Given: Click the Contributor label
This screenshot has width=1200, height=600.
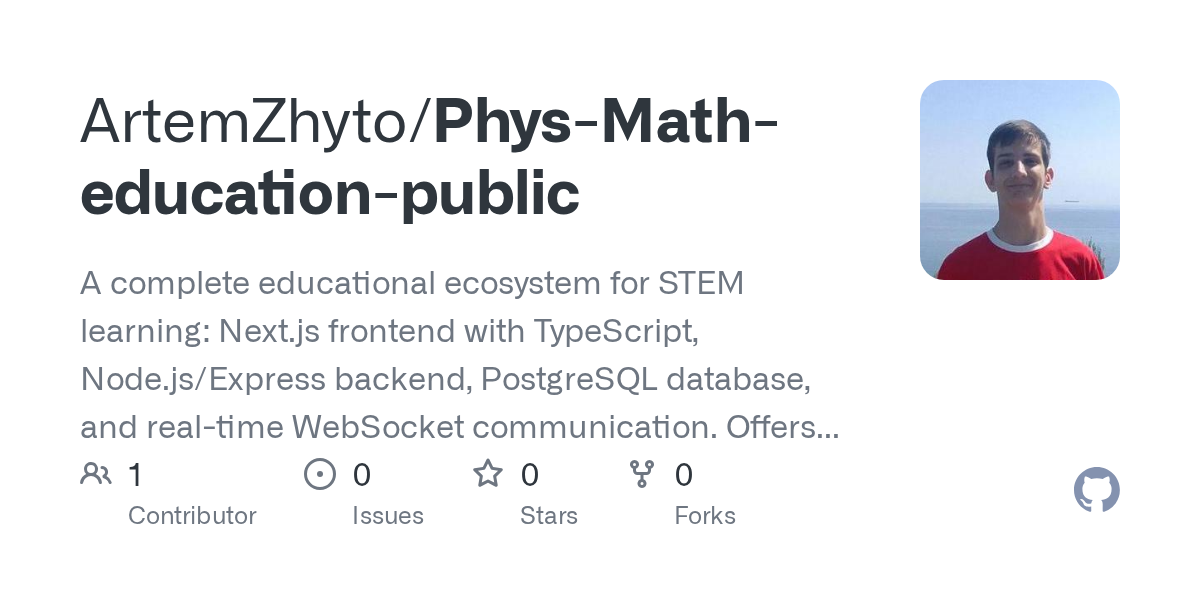Looking at the screenshot, I should tap(192, 516).
